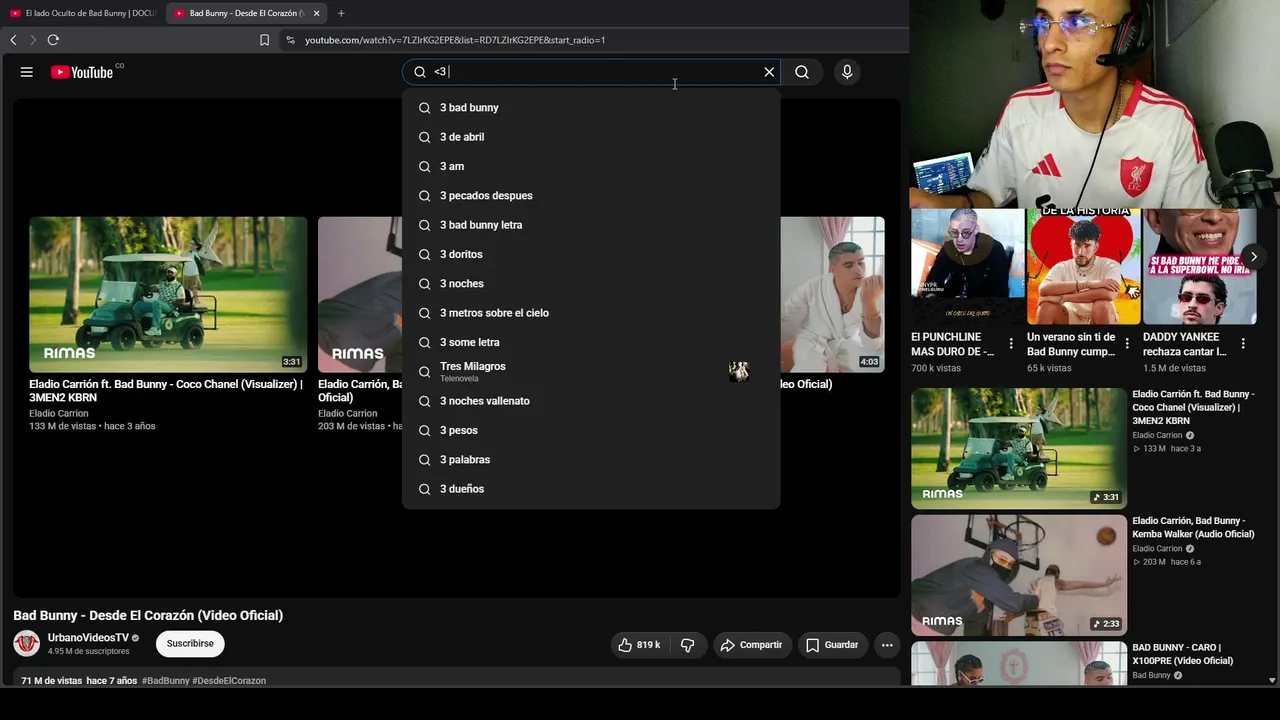This screenshot has width=1280, height=720.
Task: Click the page scrollbar down arrow
Action: [x=1272, y=680]
